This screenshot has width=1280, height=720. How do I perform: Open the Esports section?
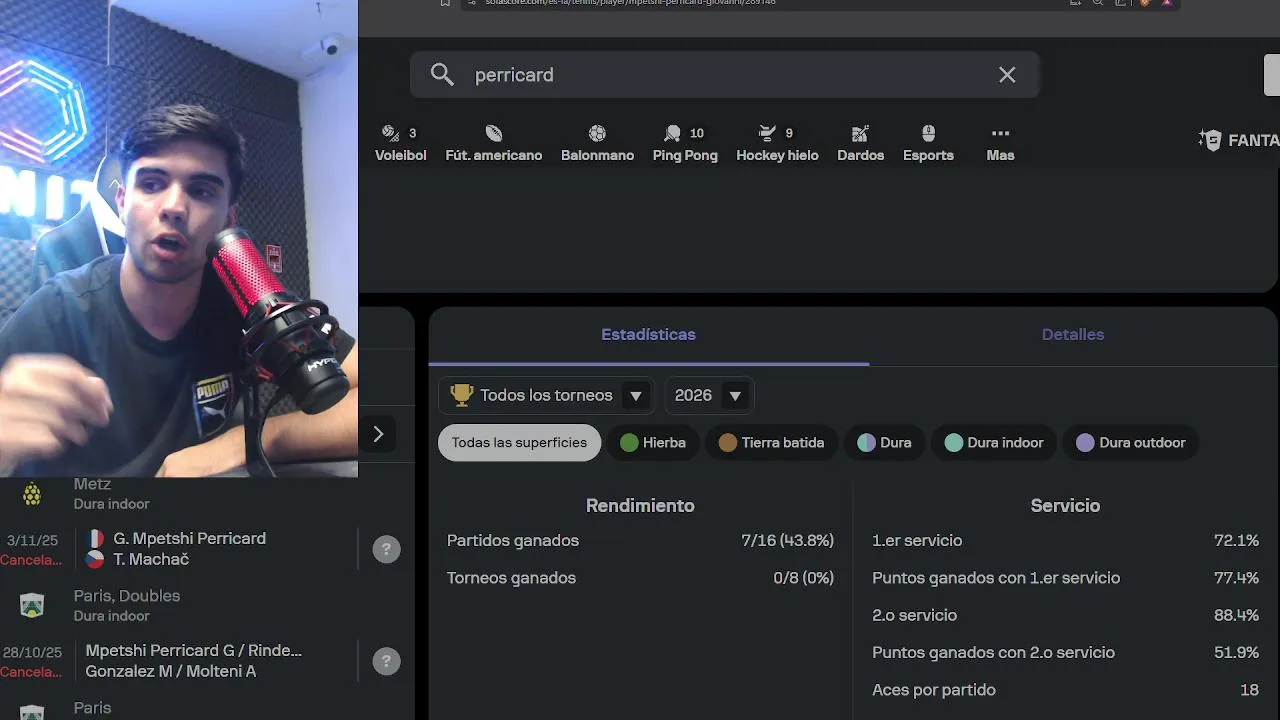click(x=928, y=143)
